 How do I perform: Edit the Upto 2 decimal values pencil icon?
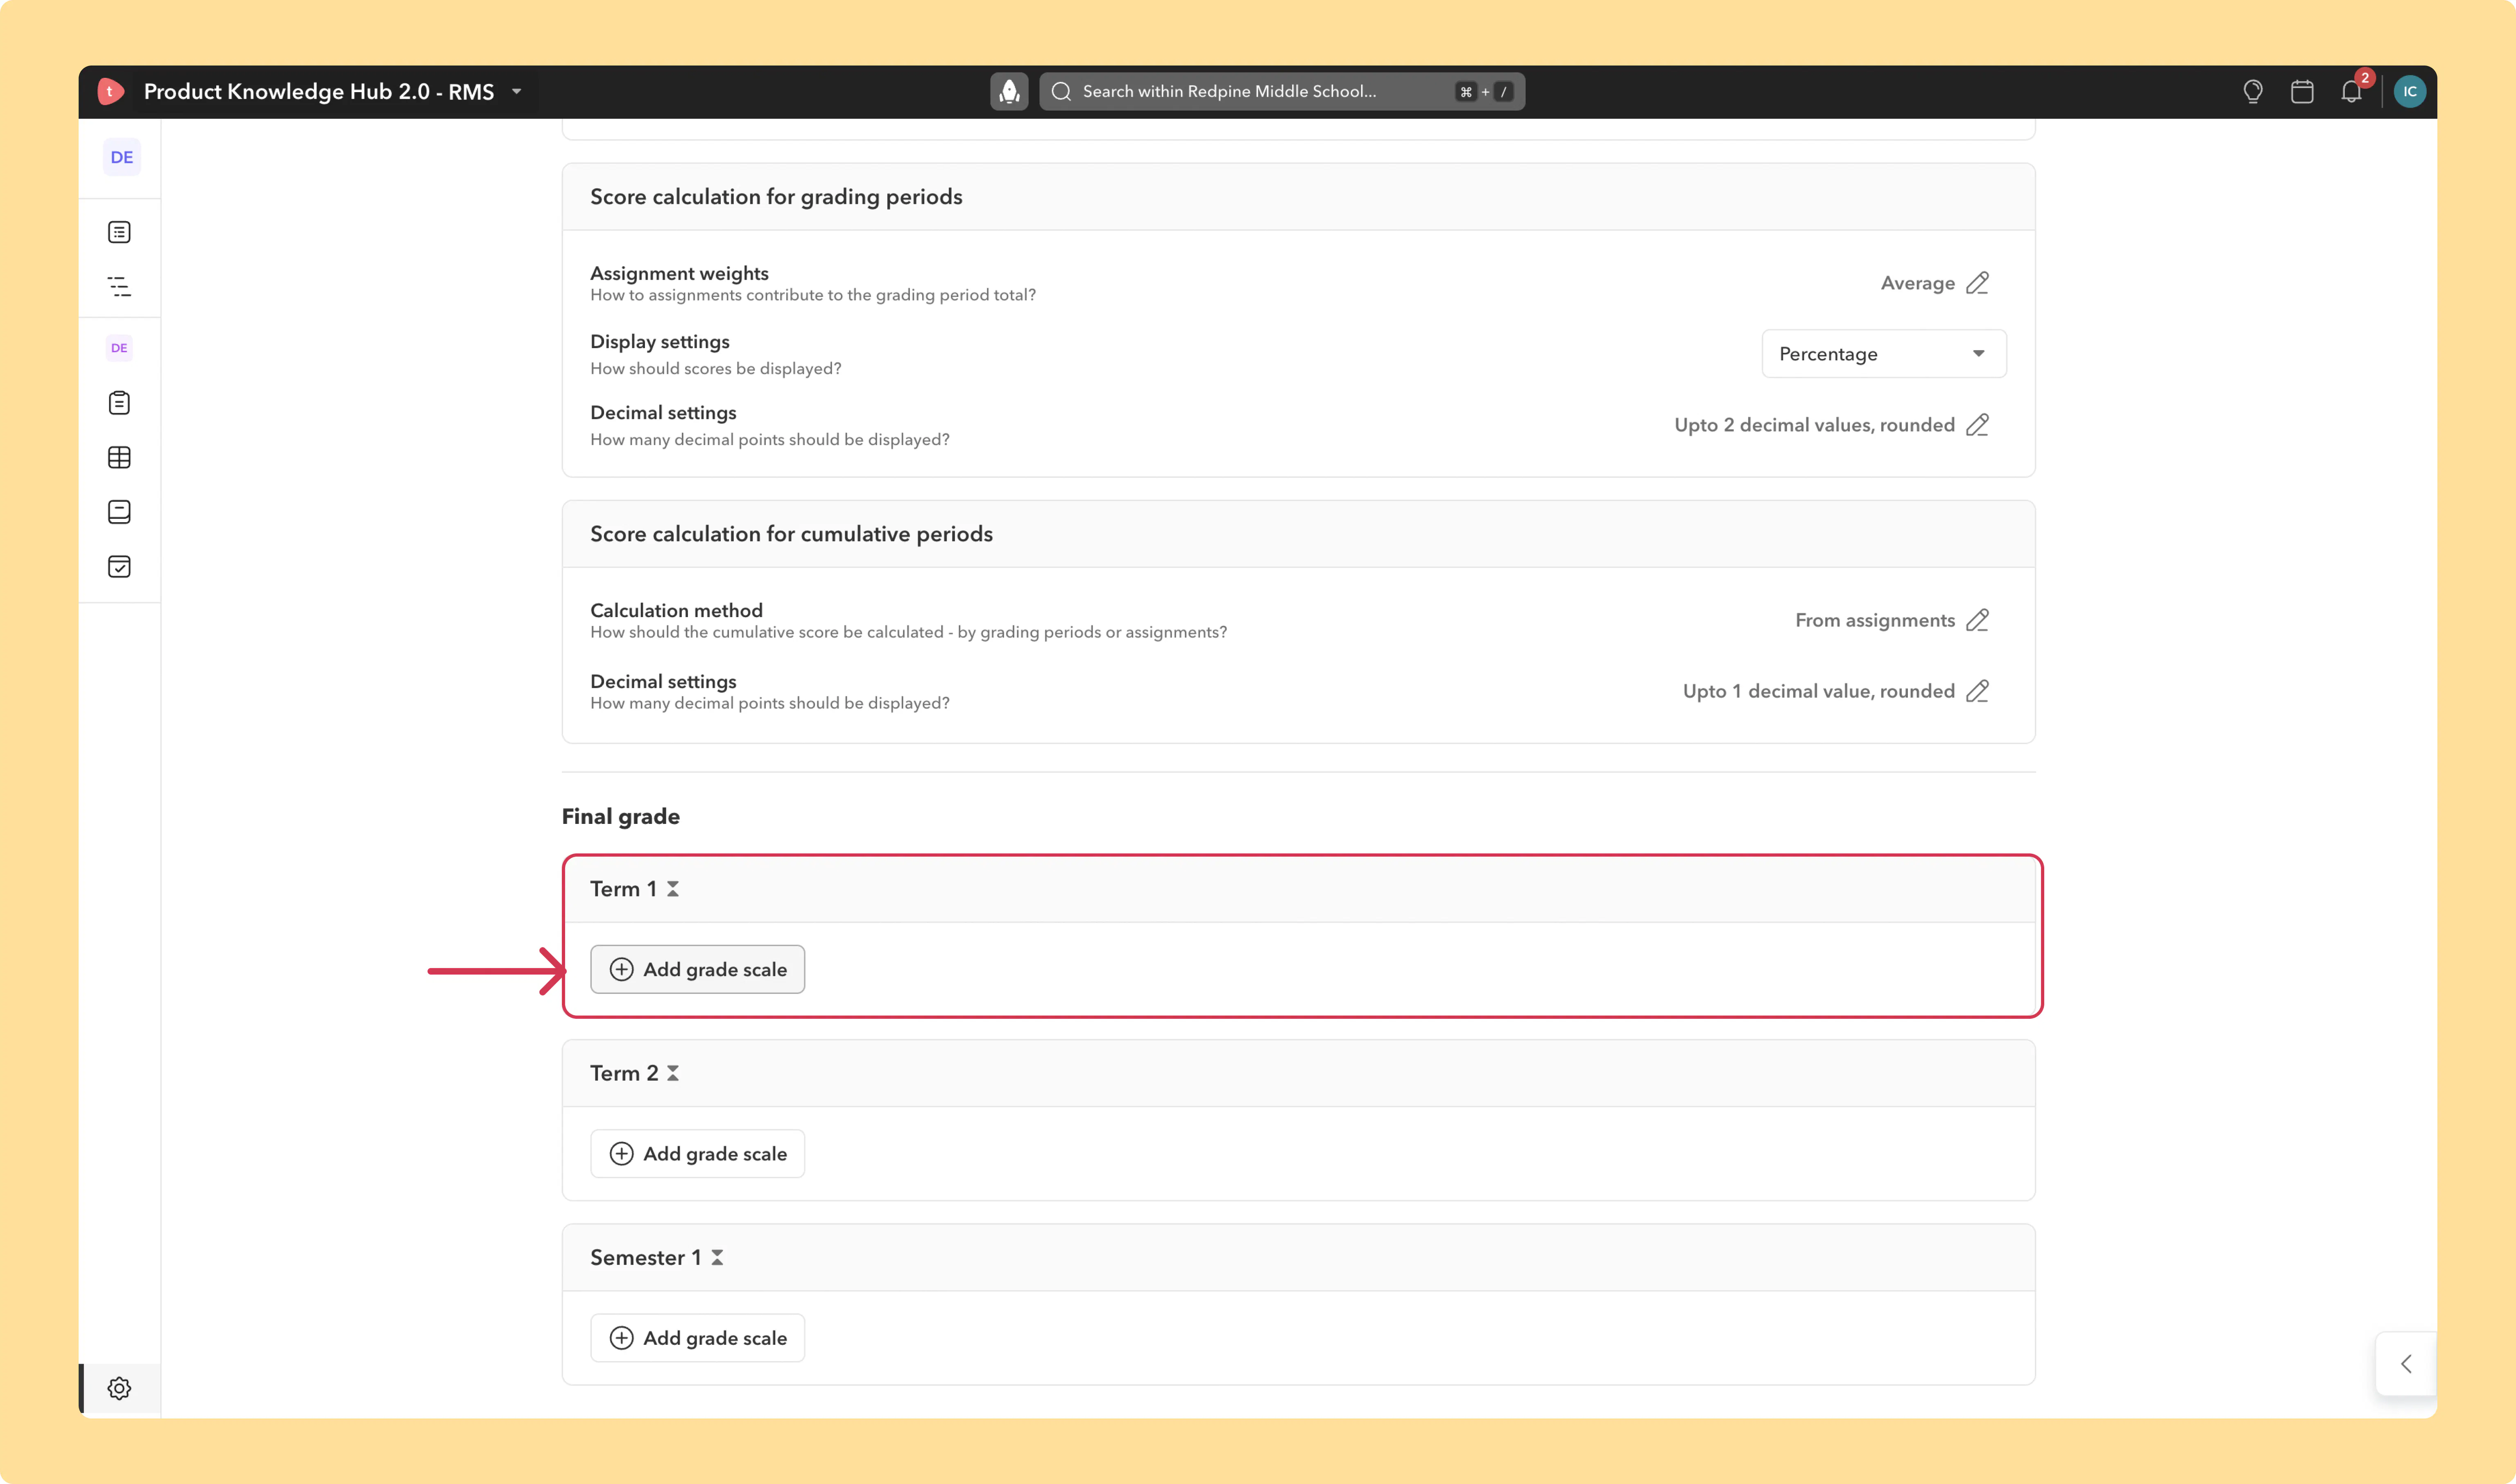click(x=1977, y=425)
